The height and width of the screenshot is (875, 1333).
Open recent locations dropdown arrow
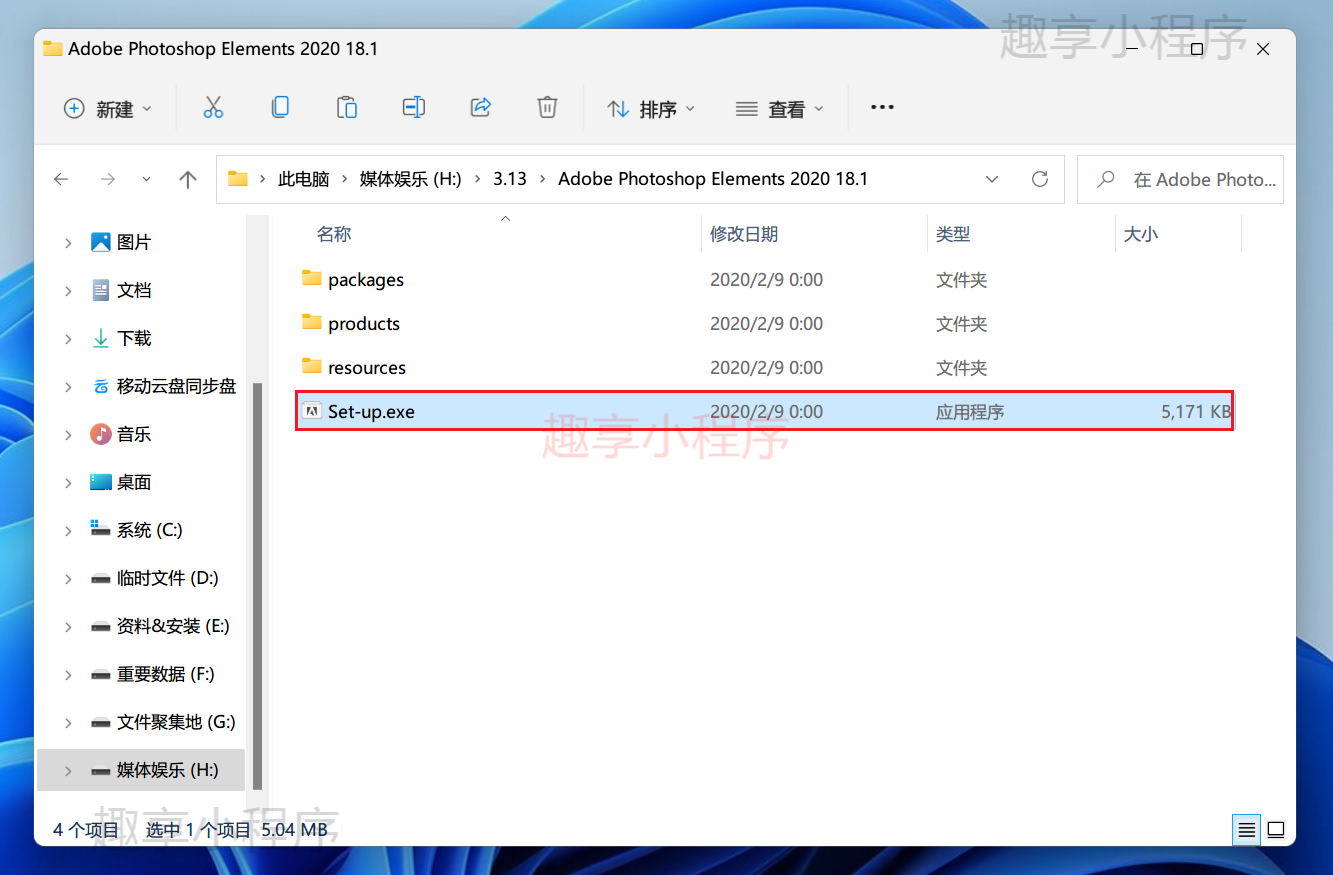click(147, 179)
